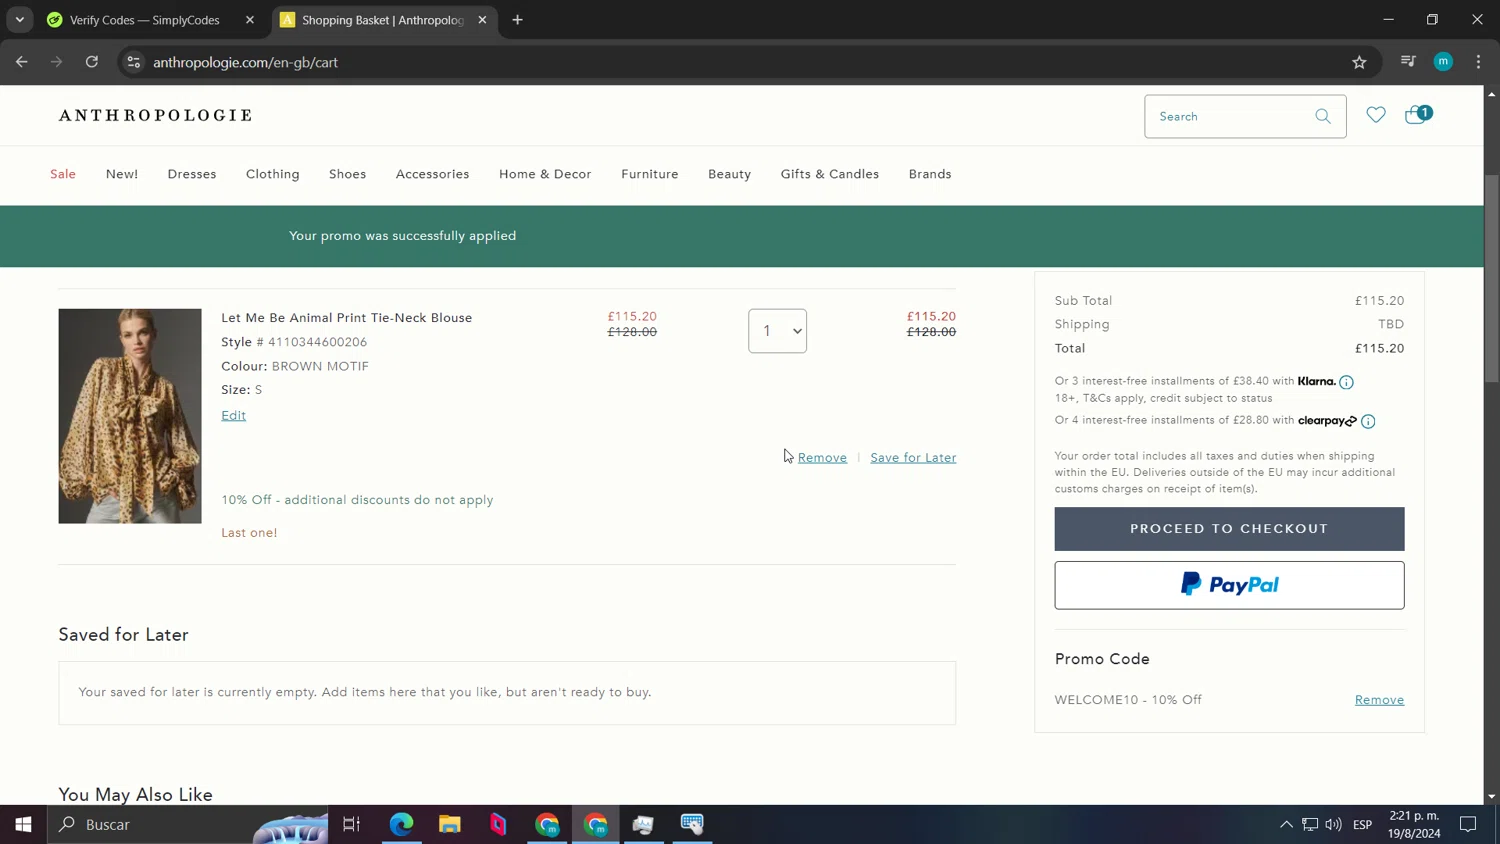The image size is (1500, 844).
Task: Open the wishlist heart icon
Action: pyautogui.click(x=1376, y=115)
